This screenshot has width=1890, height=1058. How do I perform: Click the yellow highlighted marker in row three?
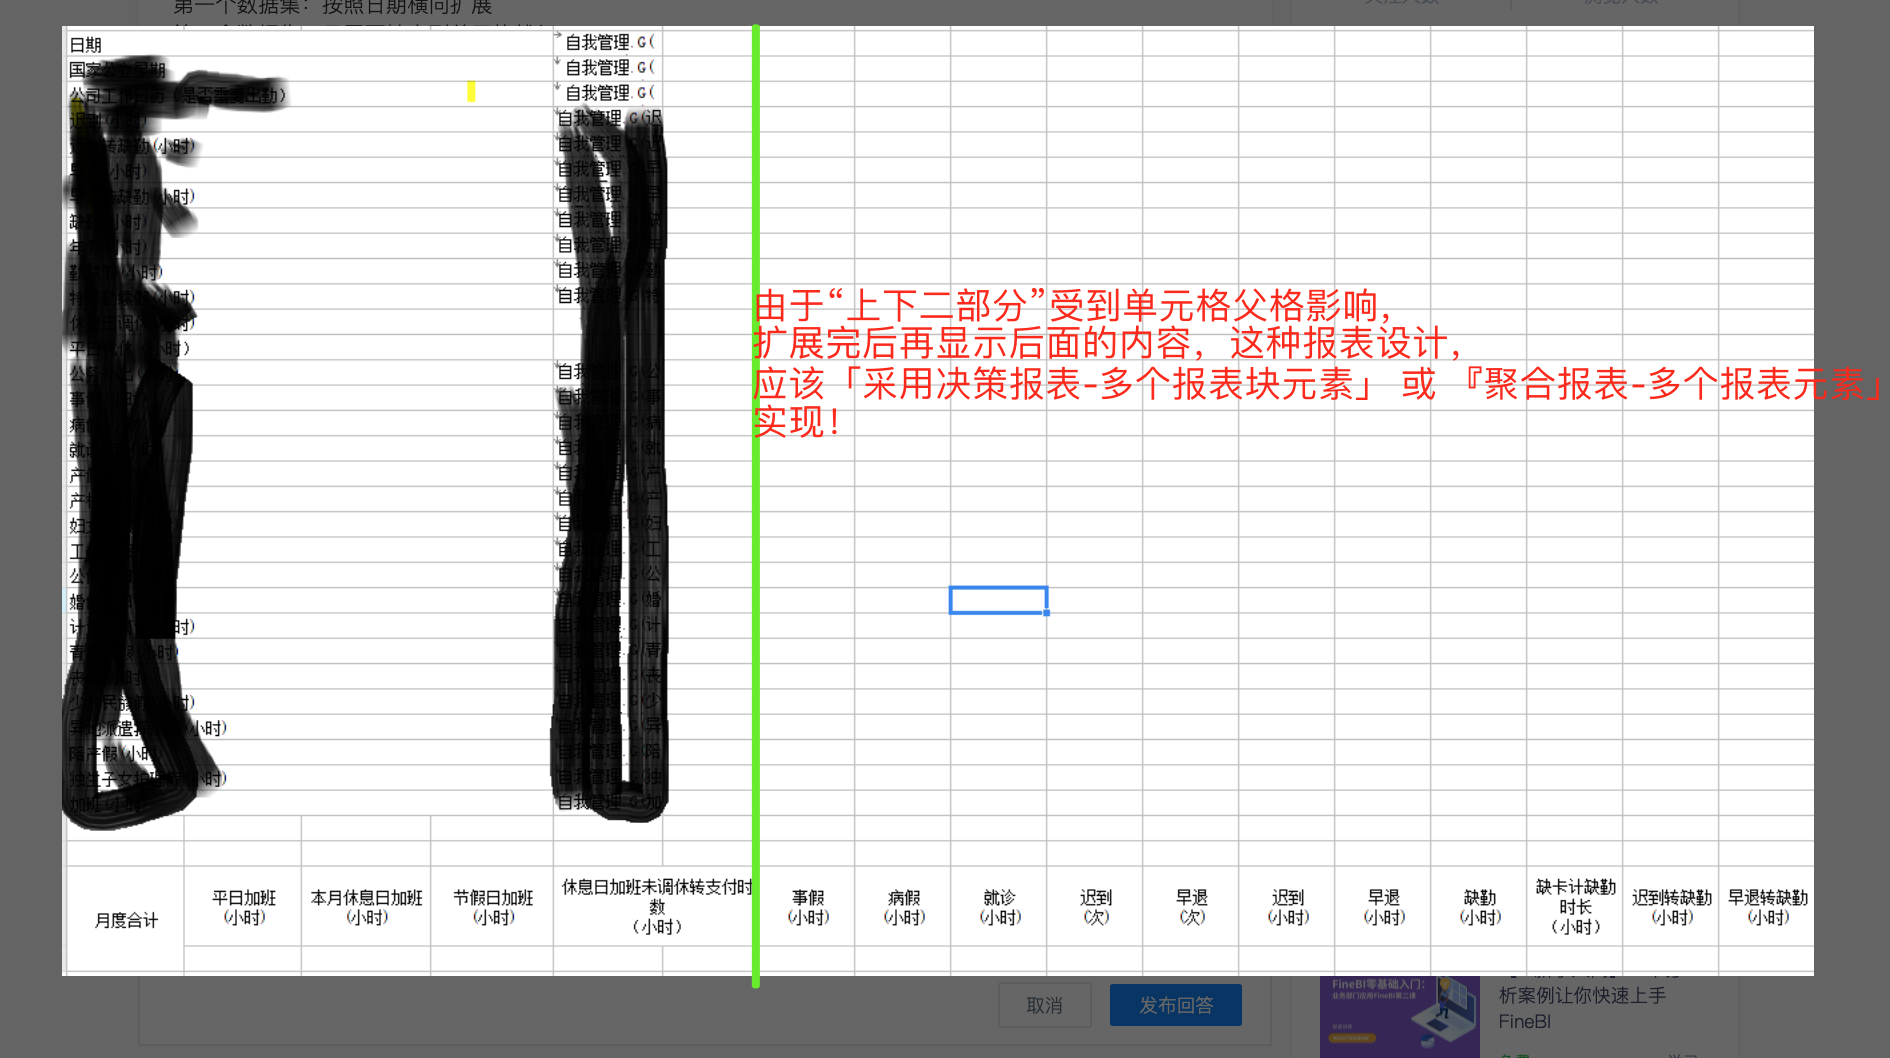471,92
